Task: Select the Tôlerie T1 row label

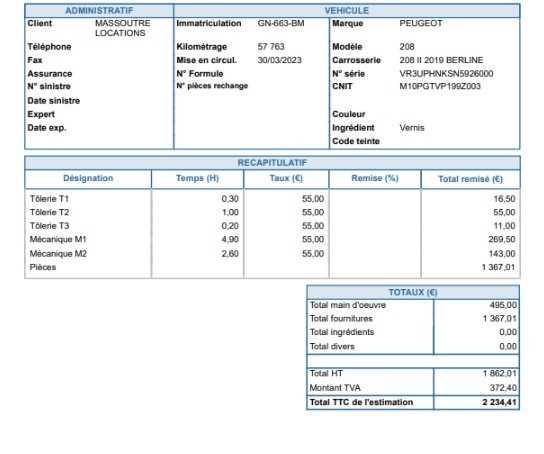Action: [x=49, y=199]
